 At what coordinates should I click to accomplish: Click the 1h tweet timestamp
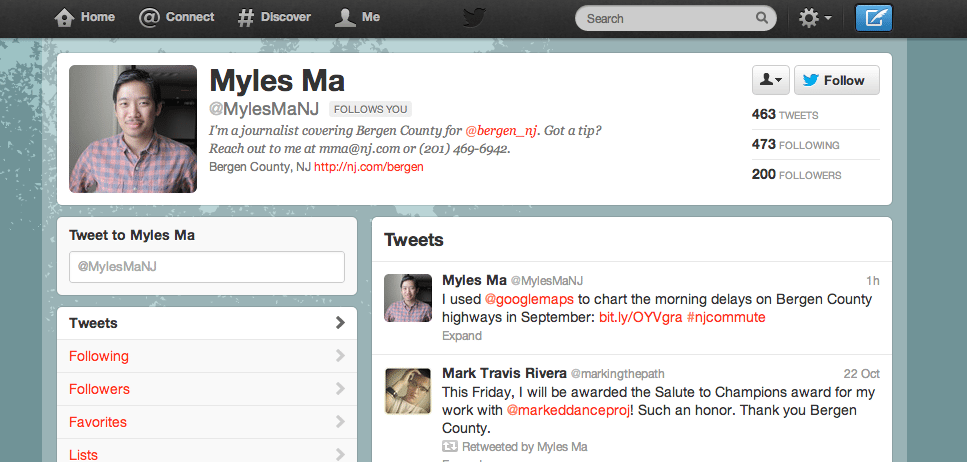coord(873,281)
